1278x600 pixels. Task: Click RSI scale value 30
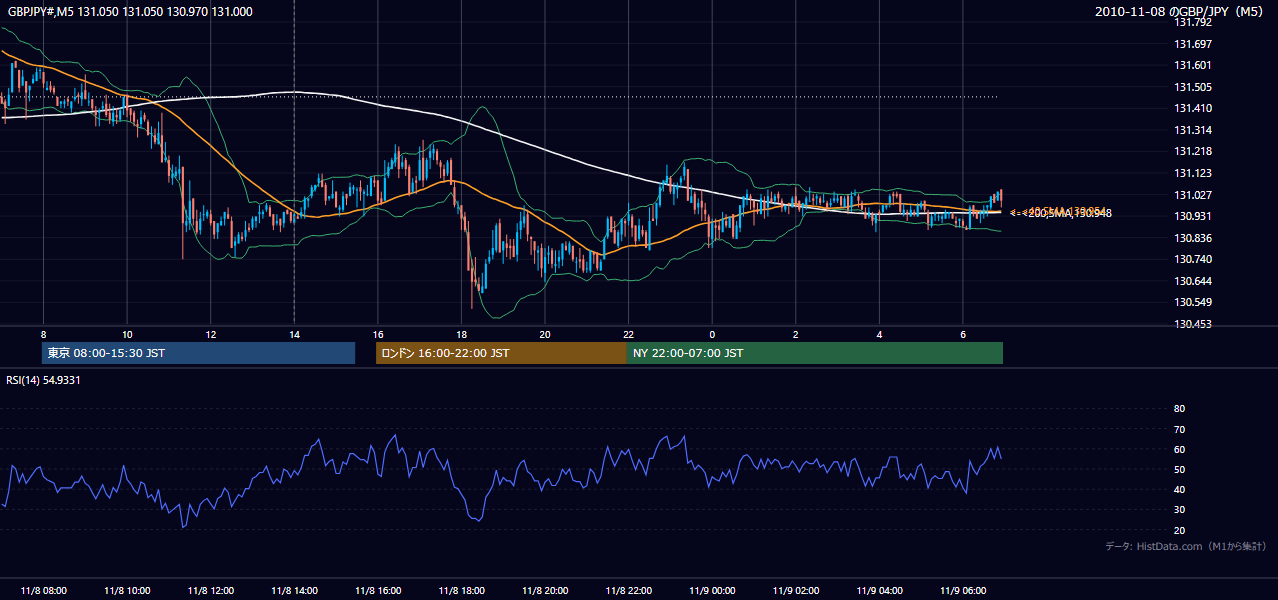tap(1179, 510)
